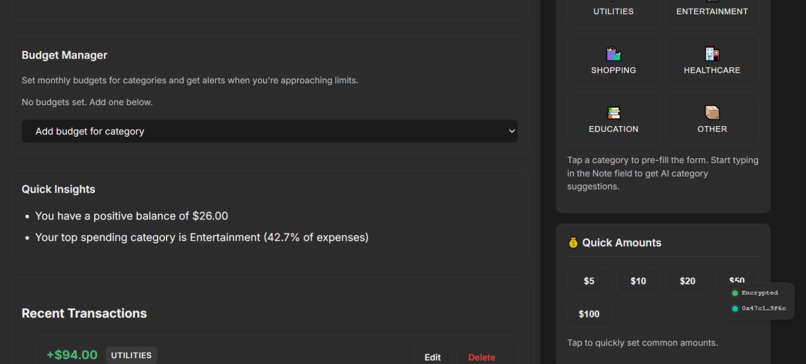Viewport: 806px width, 364px height.
Task: Click the EDUCATION label text
Action: tap(613, 129)
